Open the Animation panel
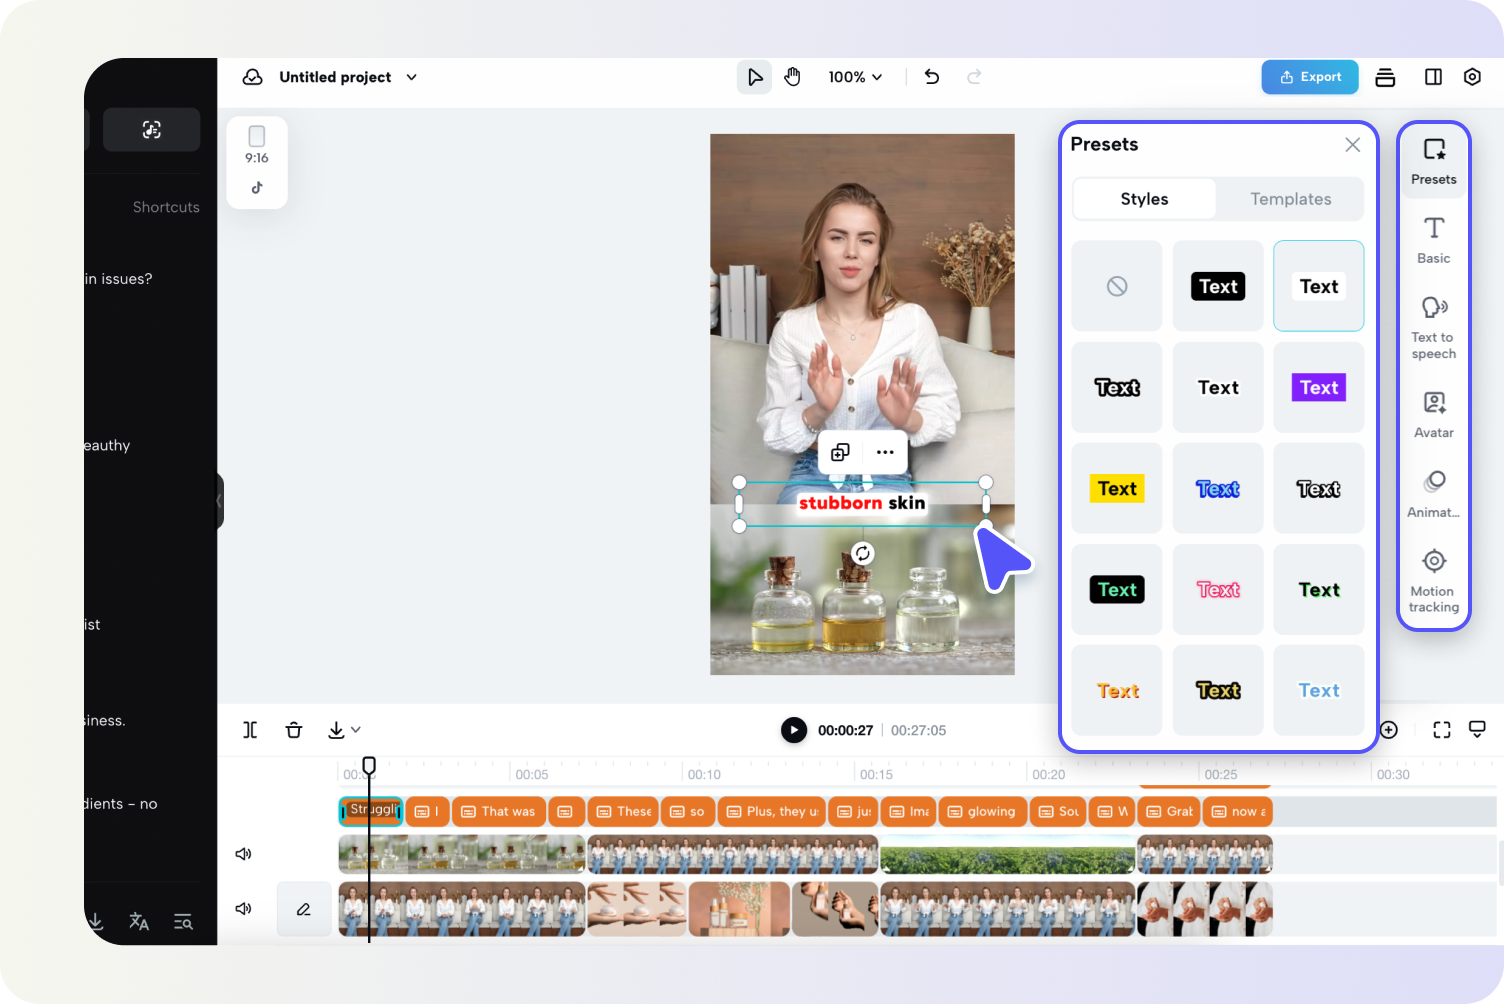 click(1434, 494)
